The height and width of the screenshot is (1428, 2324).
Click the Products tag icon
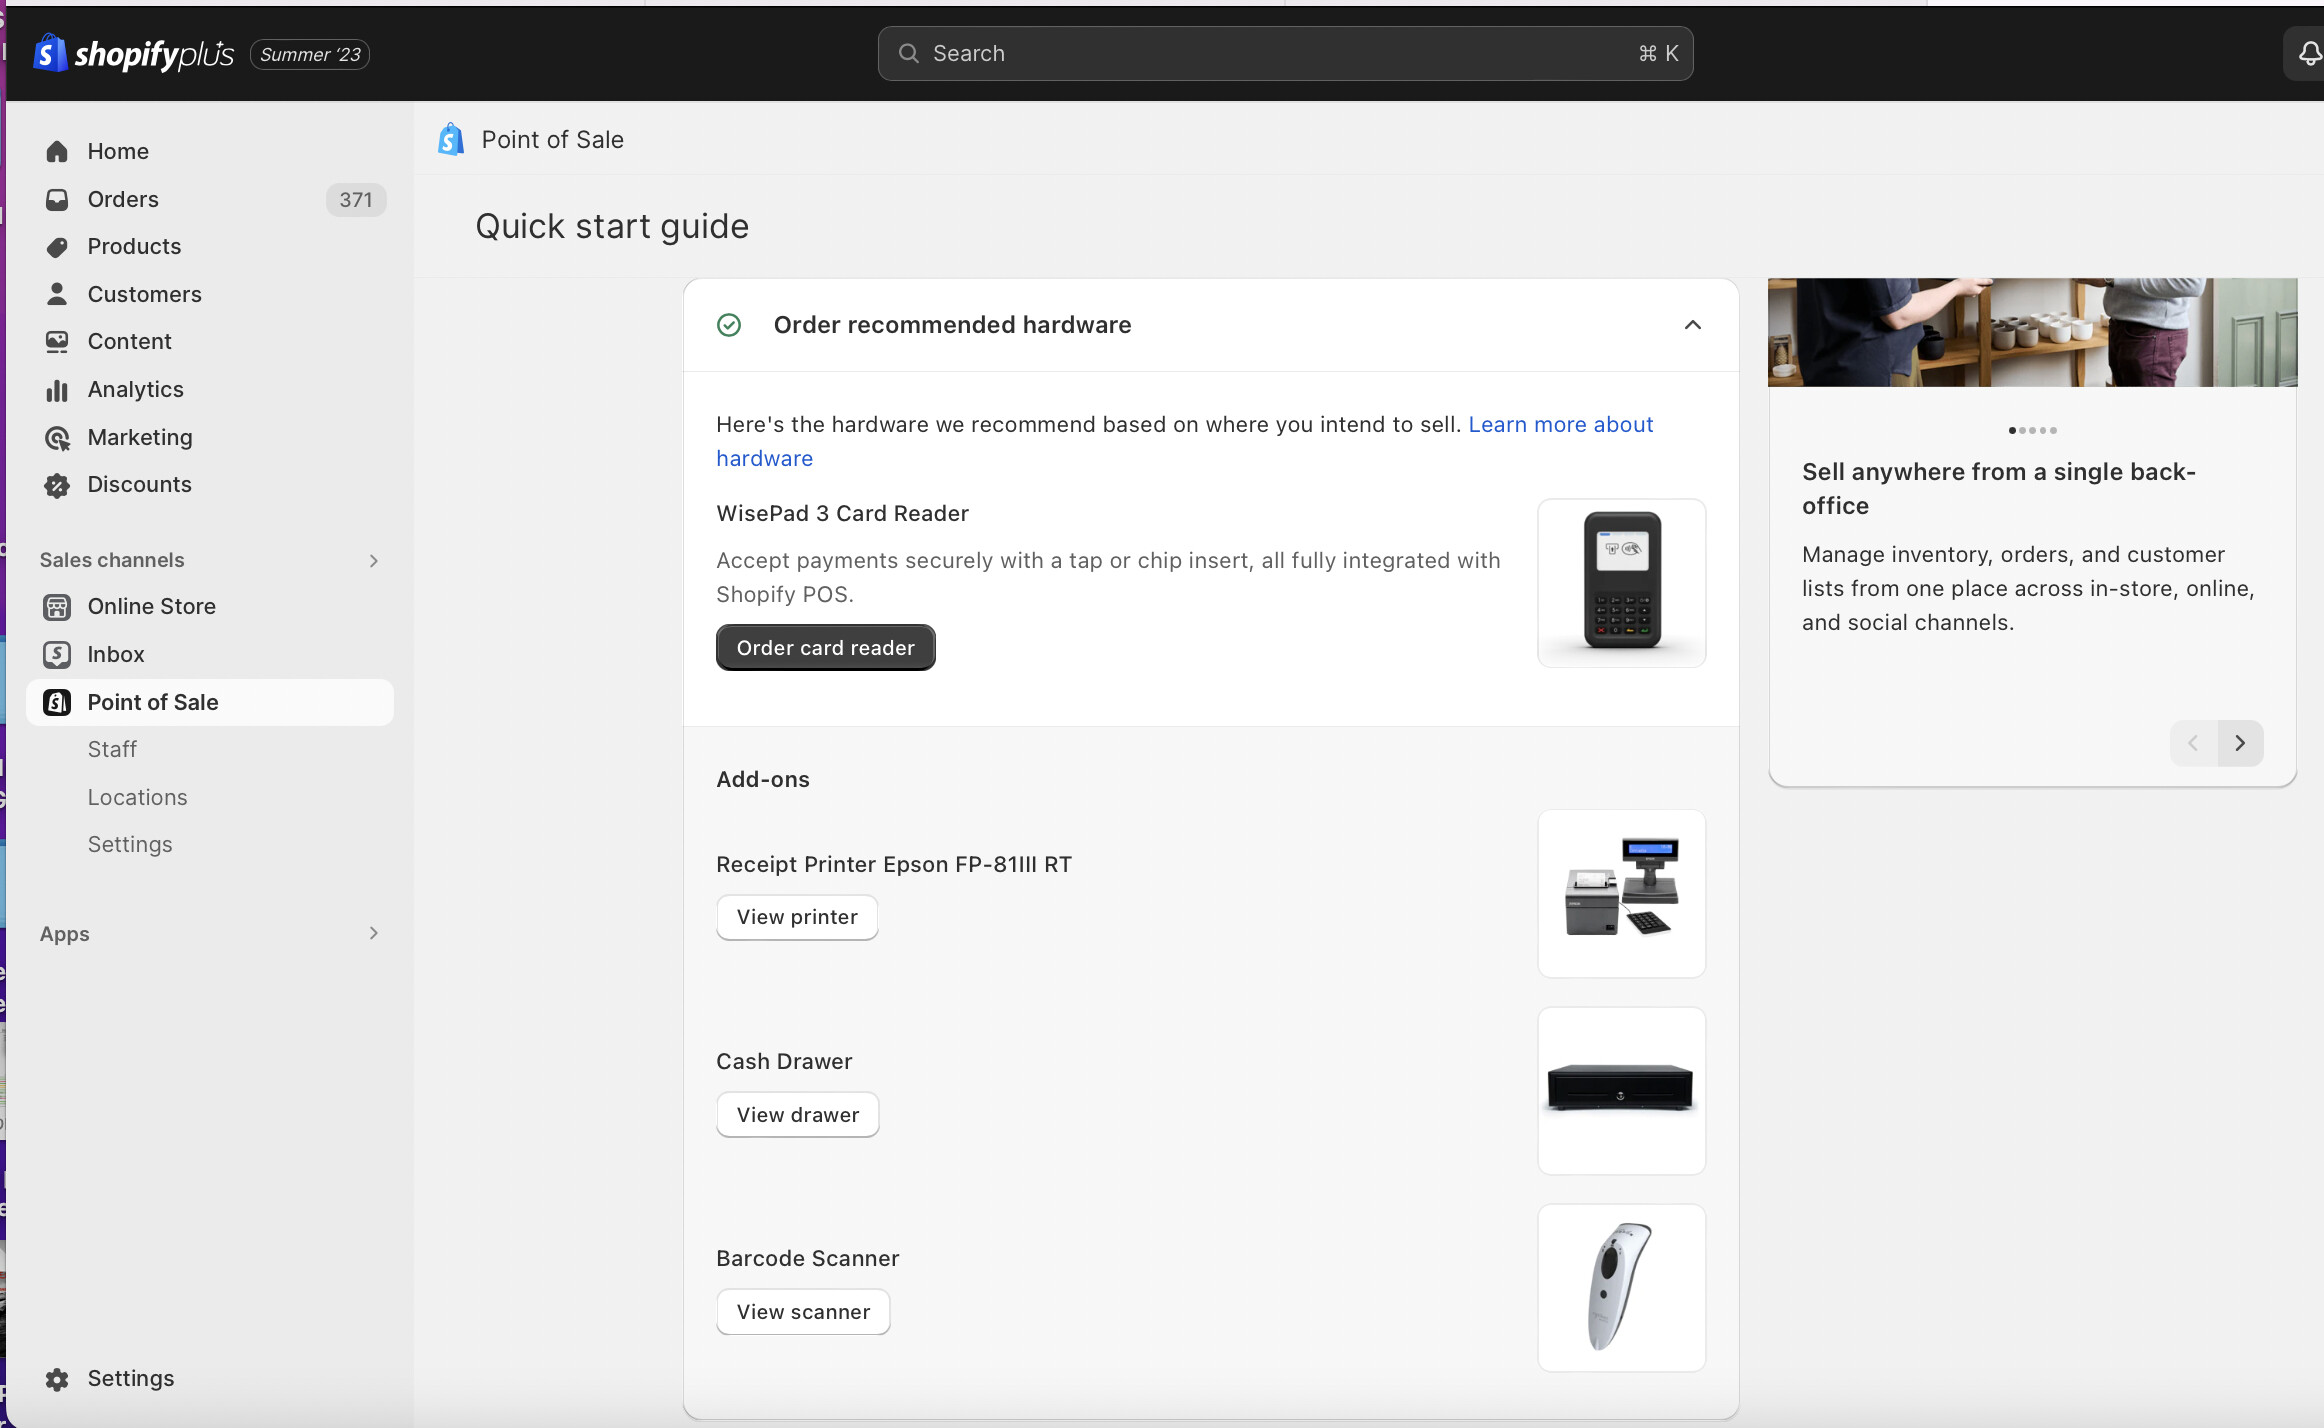point(57,247)
